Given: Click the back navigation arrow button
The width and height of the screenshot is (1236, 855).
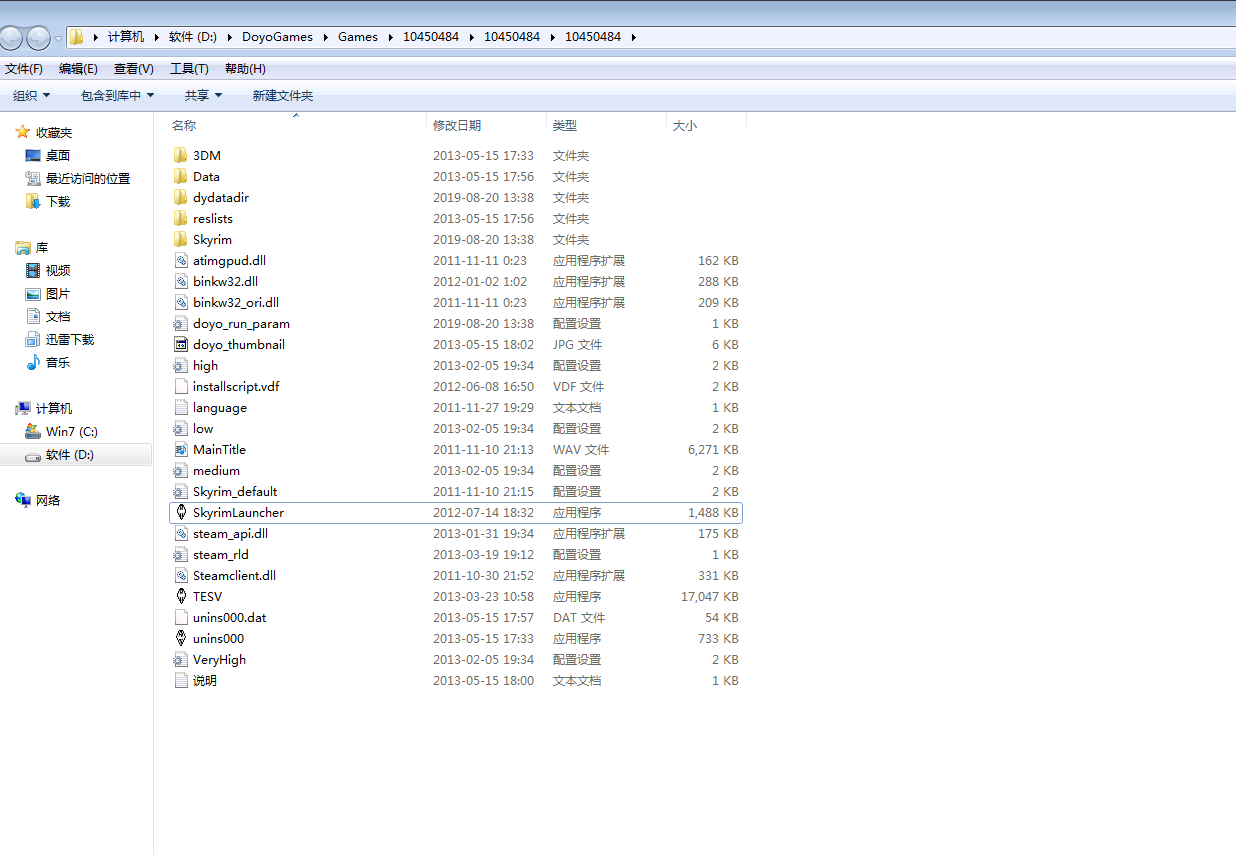Looking at the screenshot, I should pos(10,37).
